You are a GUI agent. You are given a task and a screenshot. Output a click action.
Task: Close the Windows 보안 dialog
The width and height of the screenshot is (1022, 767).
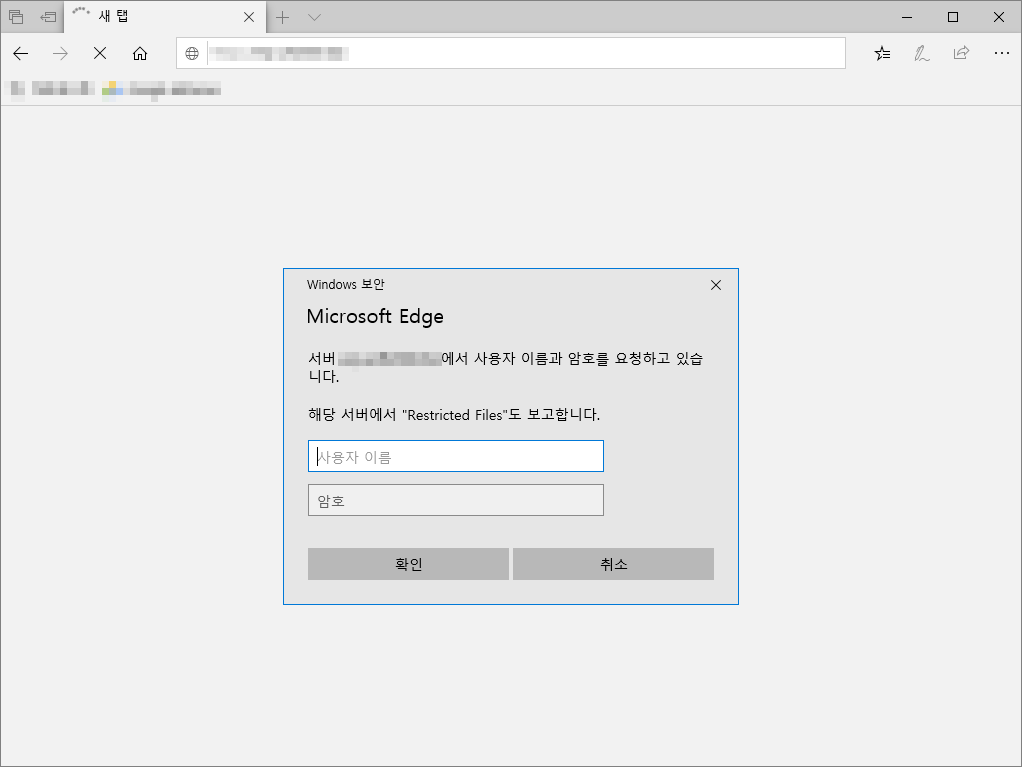pos(716,285)
